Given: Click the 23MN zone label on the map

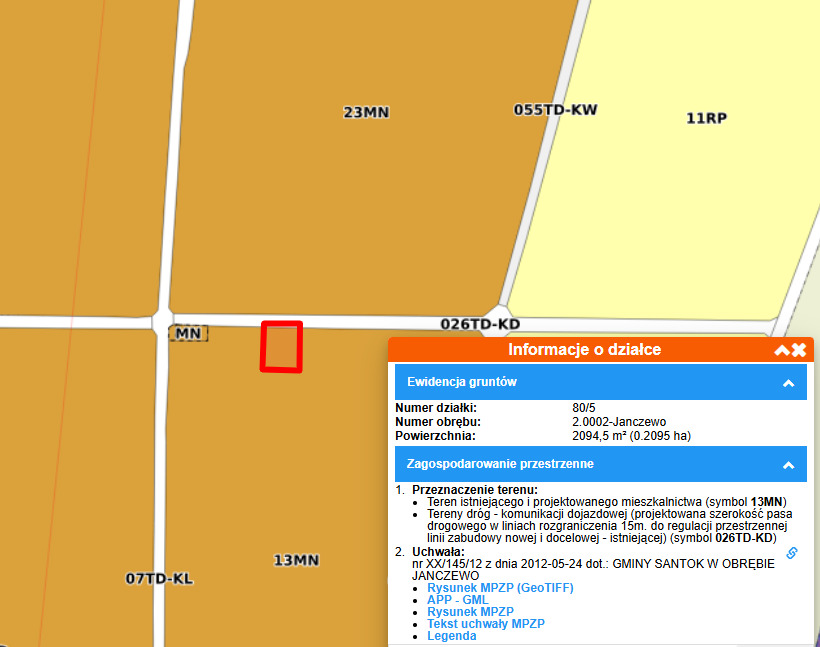Looking at the screenshot, I should point(366,113).
